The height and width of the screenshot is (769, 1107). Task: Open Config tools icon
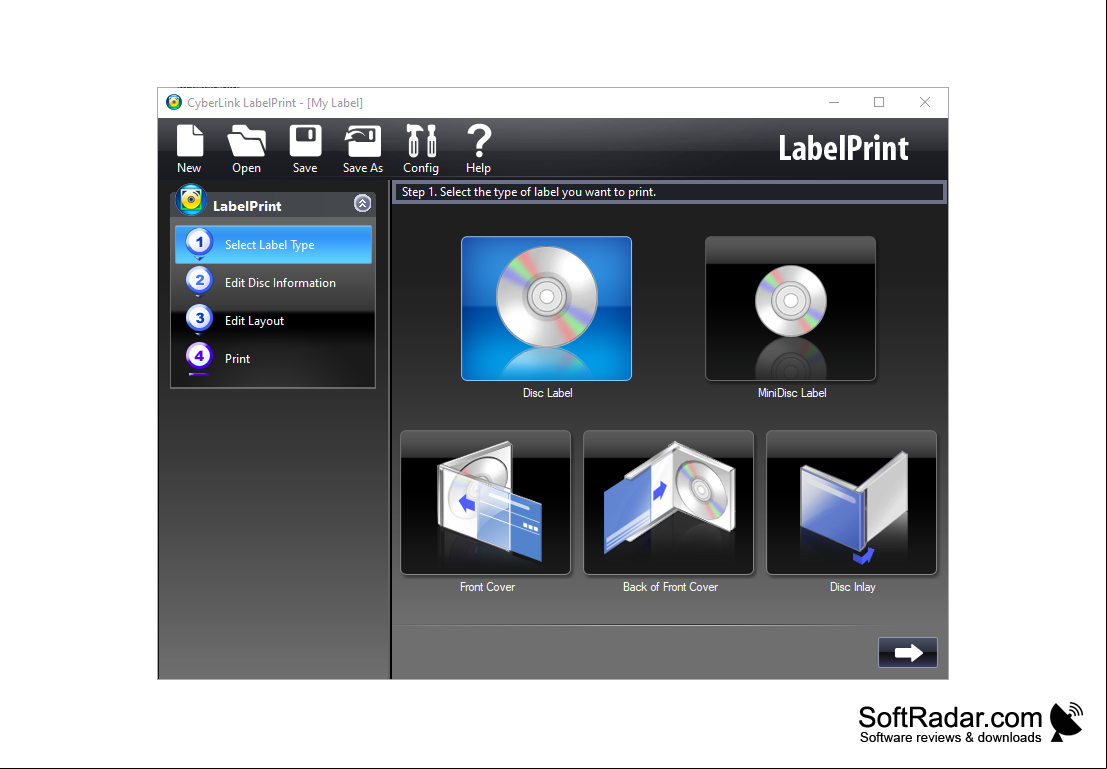(421, 141)
